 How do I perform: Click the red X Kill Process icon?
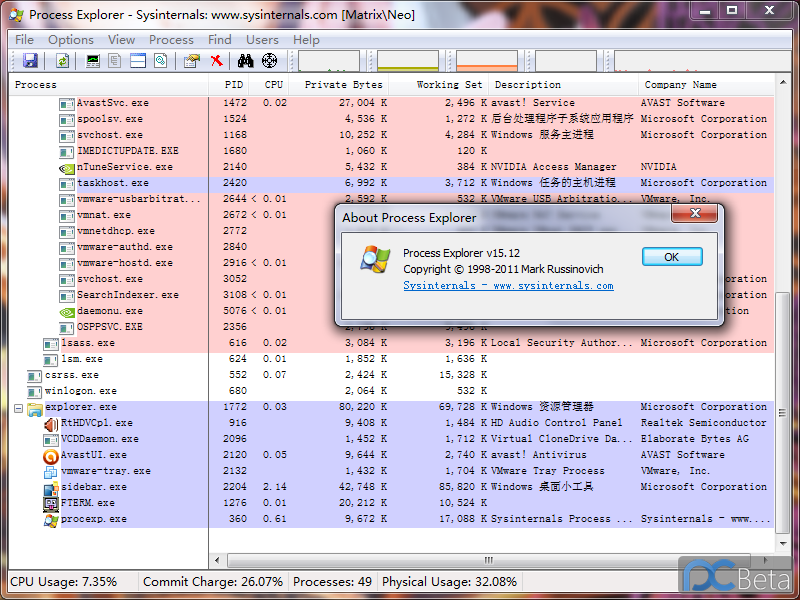217,61
